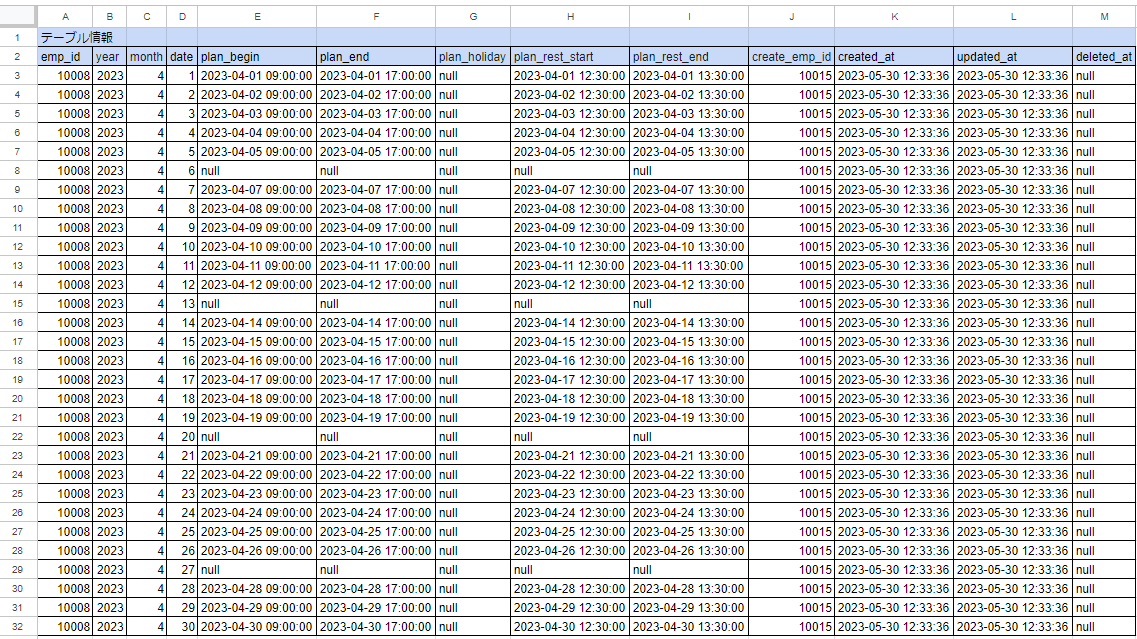
Task: Click the plan_rest_start cell 2023-04-23 12:30:00
Action: click(x=570, y=493)
